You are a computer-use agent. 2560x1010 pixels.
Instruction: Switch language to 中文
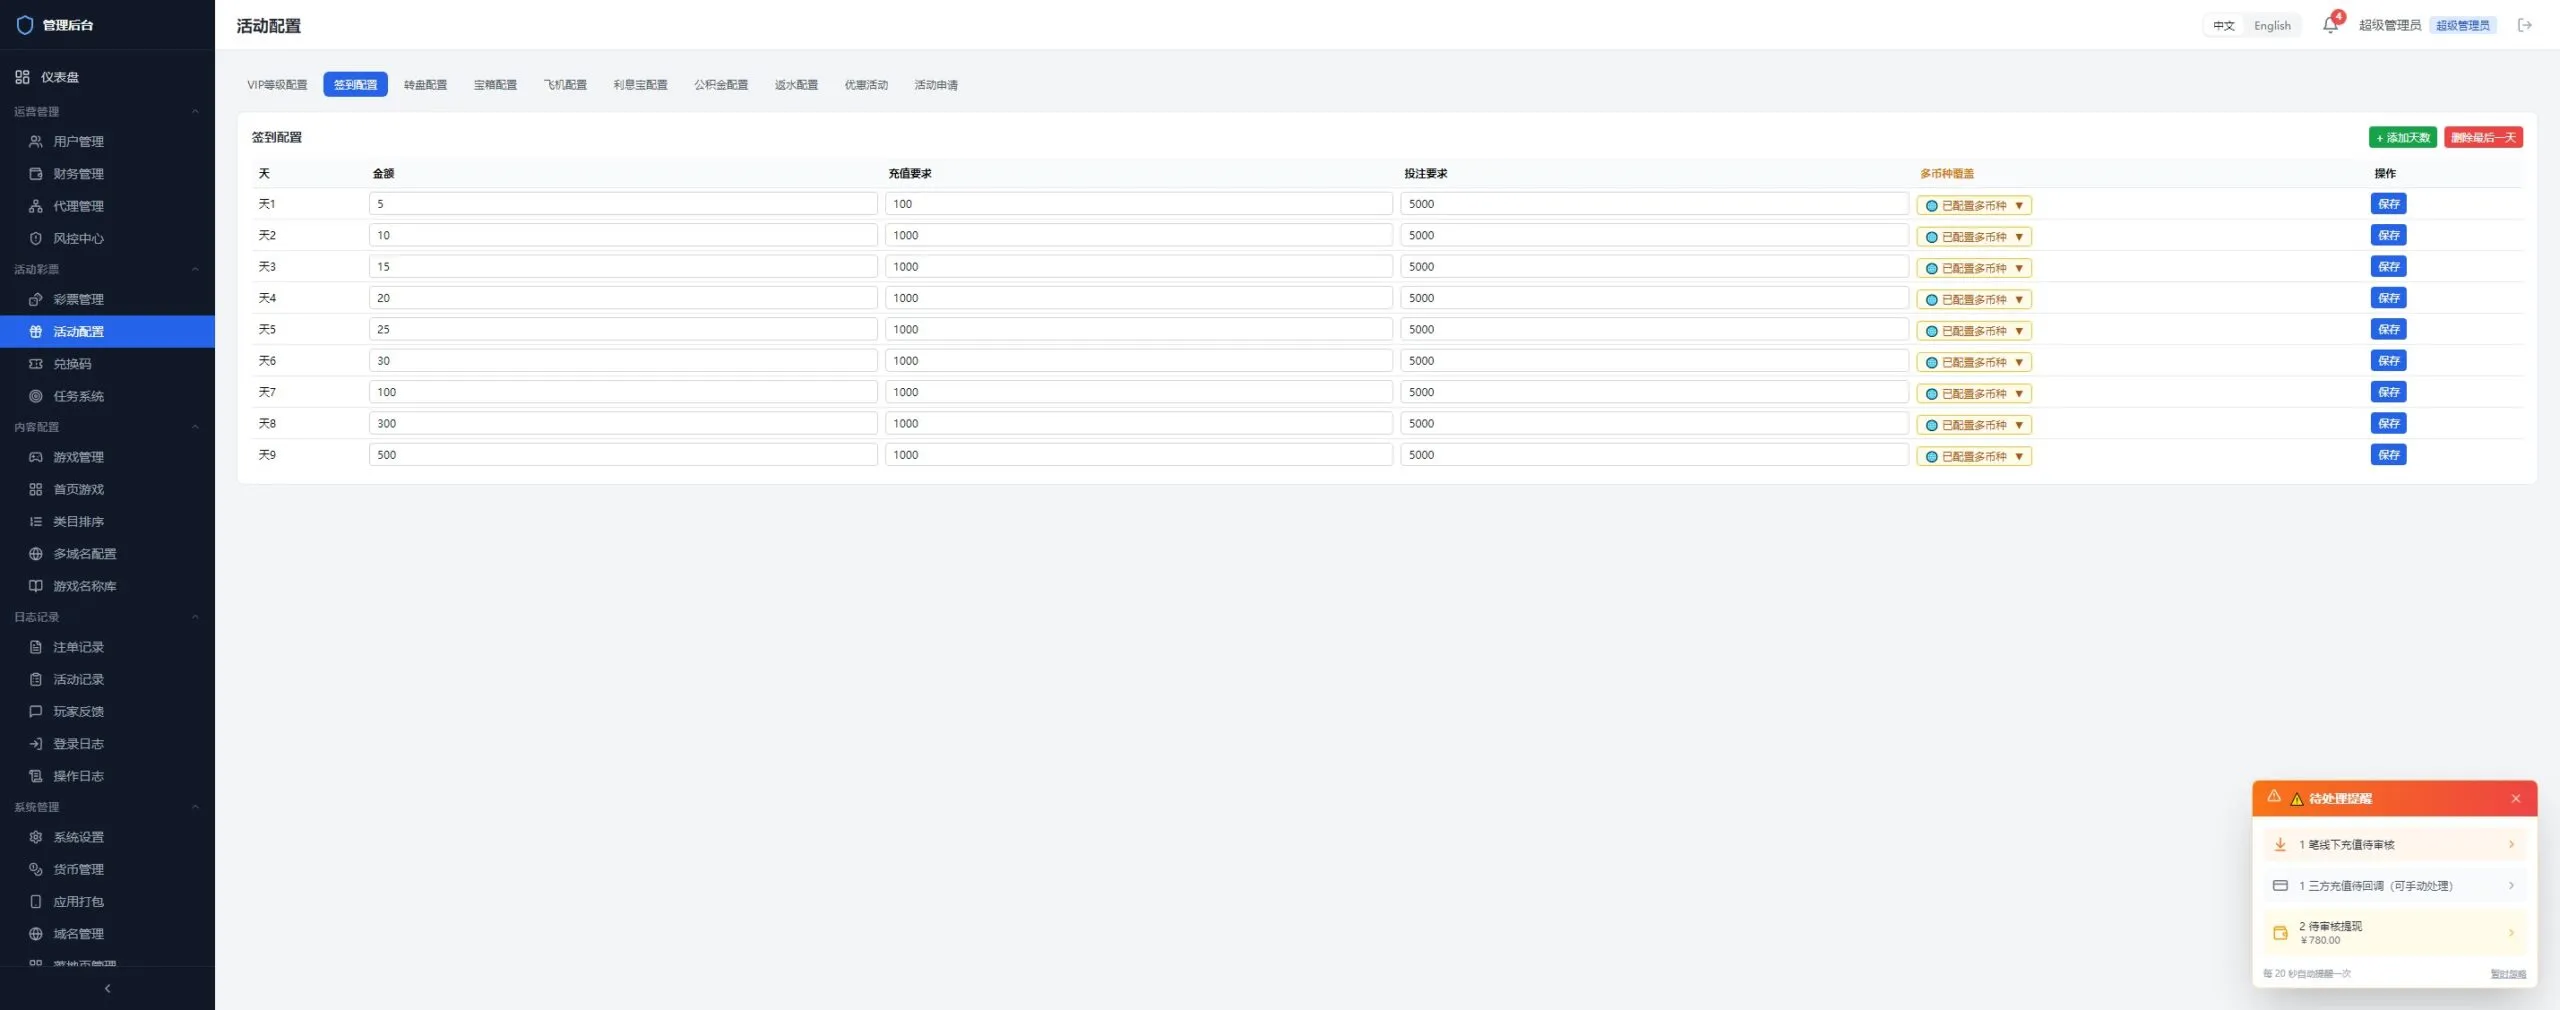coord(2224,26)
